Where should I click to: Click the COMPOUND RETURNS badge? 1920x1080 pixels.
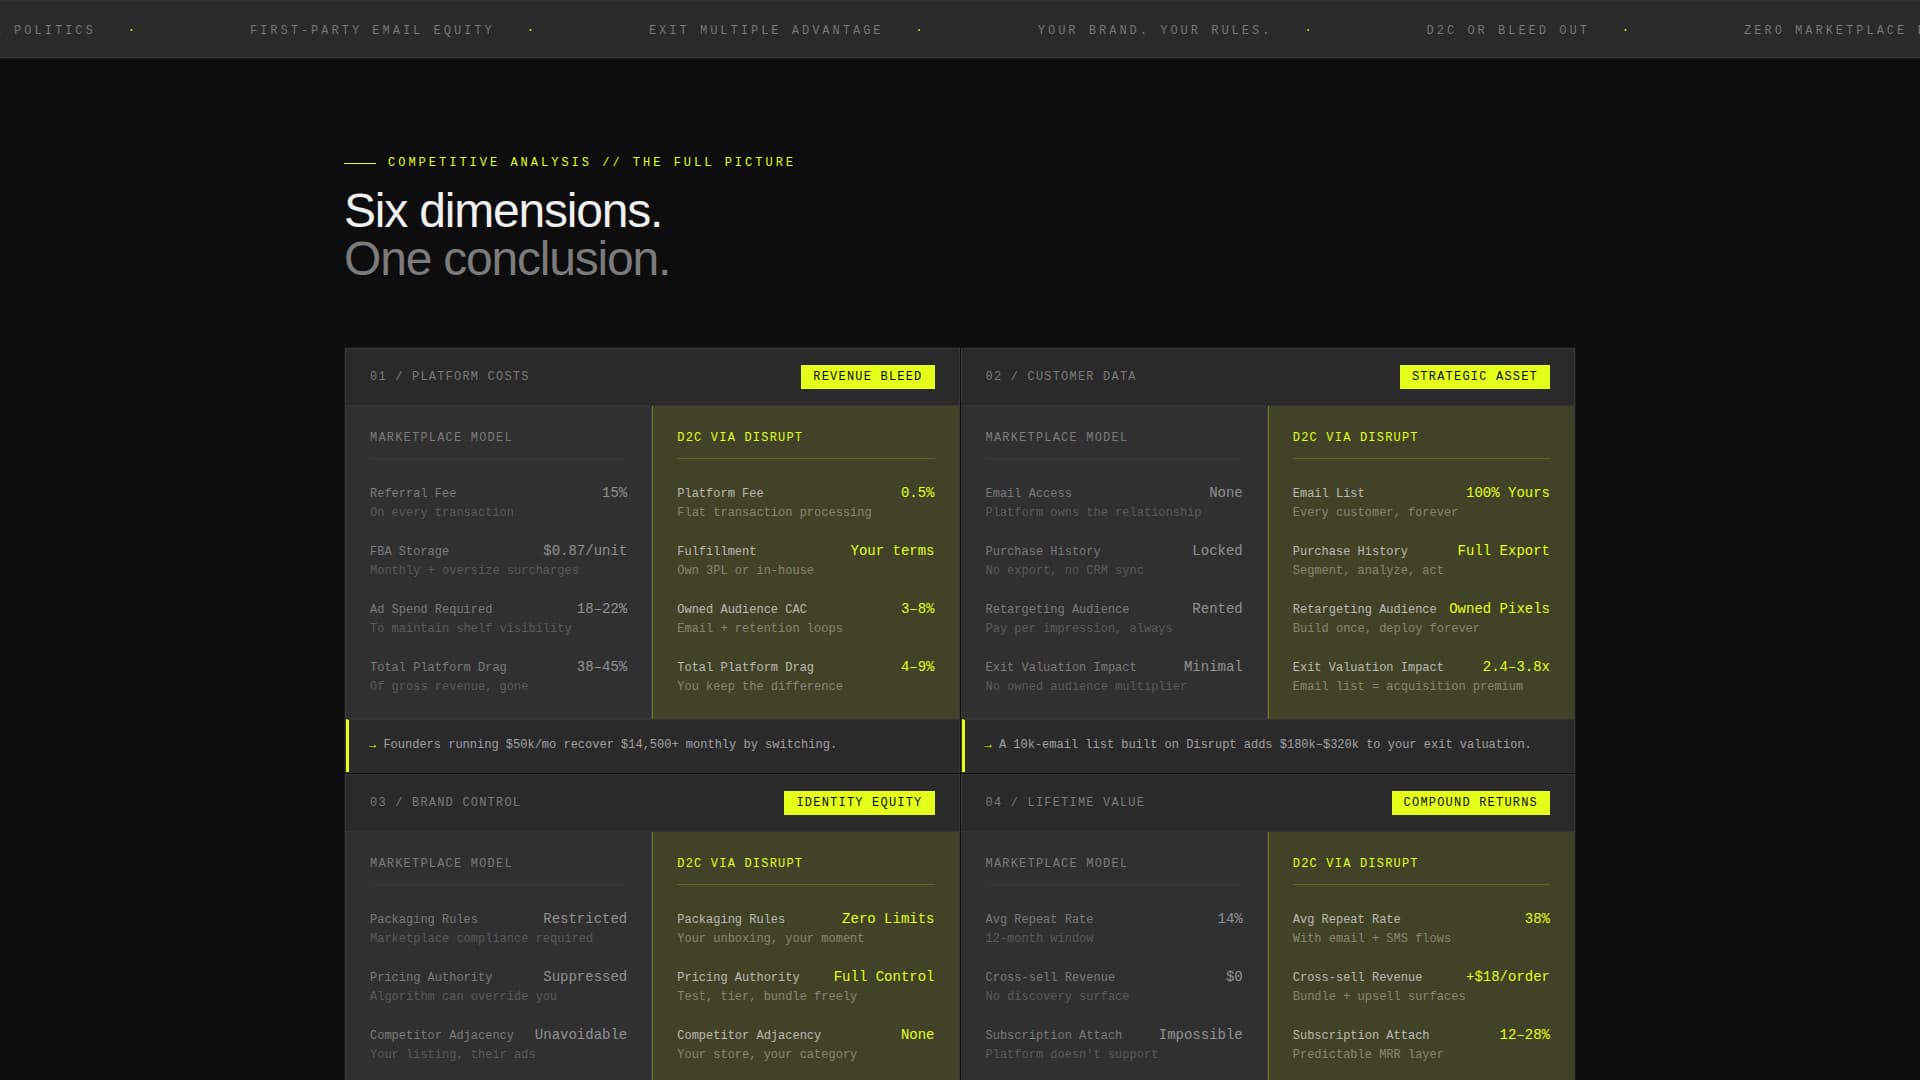point(1470,802)
